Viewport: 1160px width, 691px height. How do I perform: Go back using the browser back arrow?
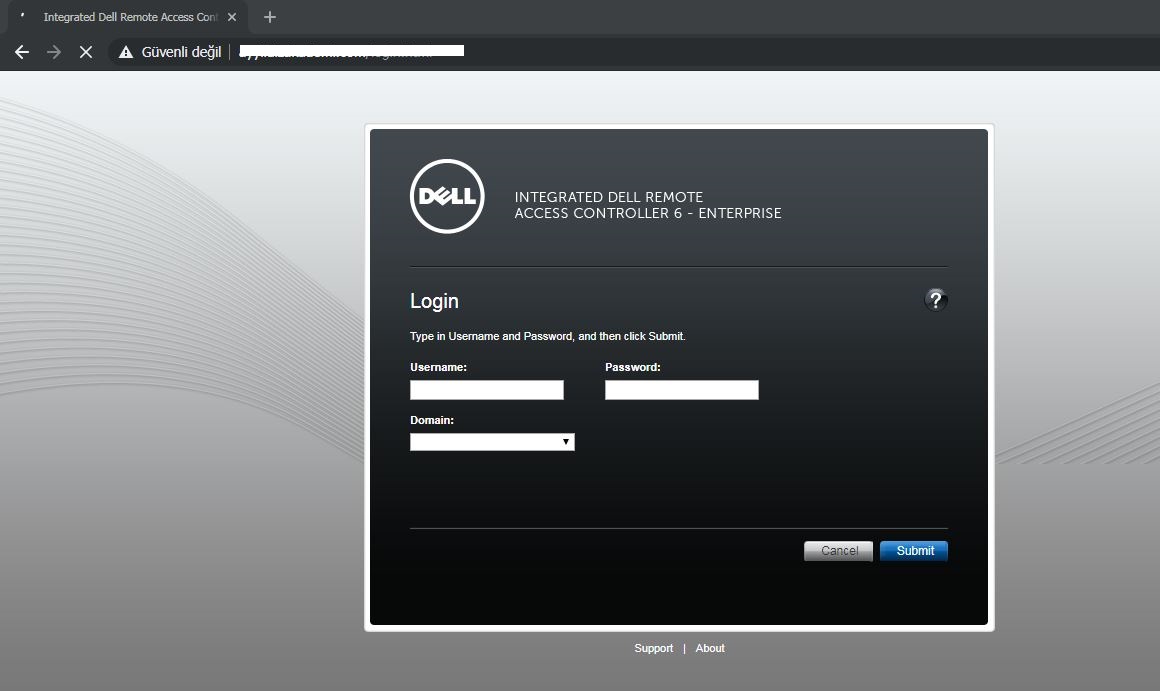(22, 52)
